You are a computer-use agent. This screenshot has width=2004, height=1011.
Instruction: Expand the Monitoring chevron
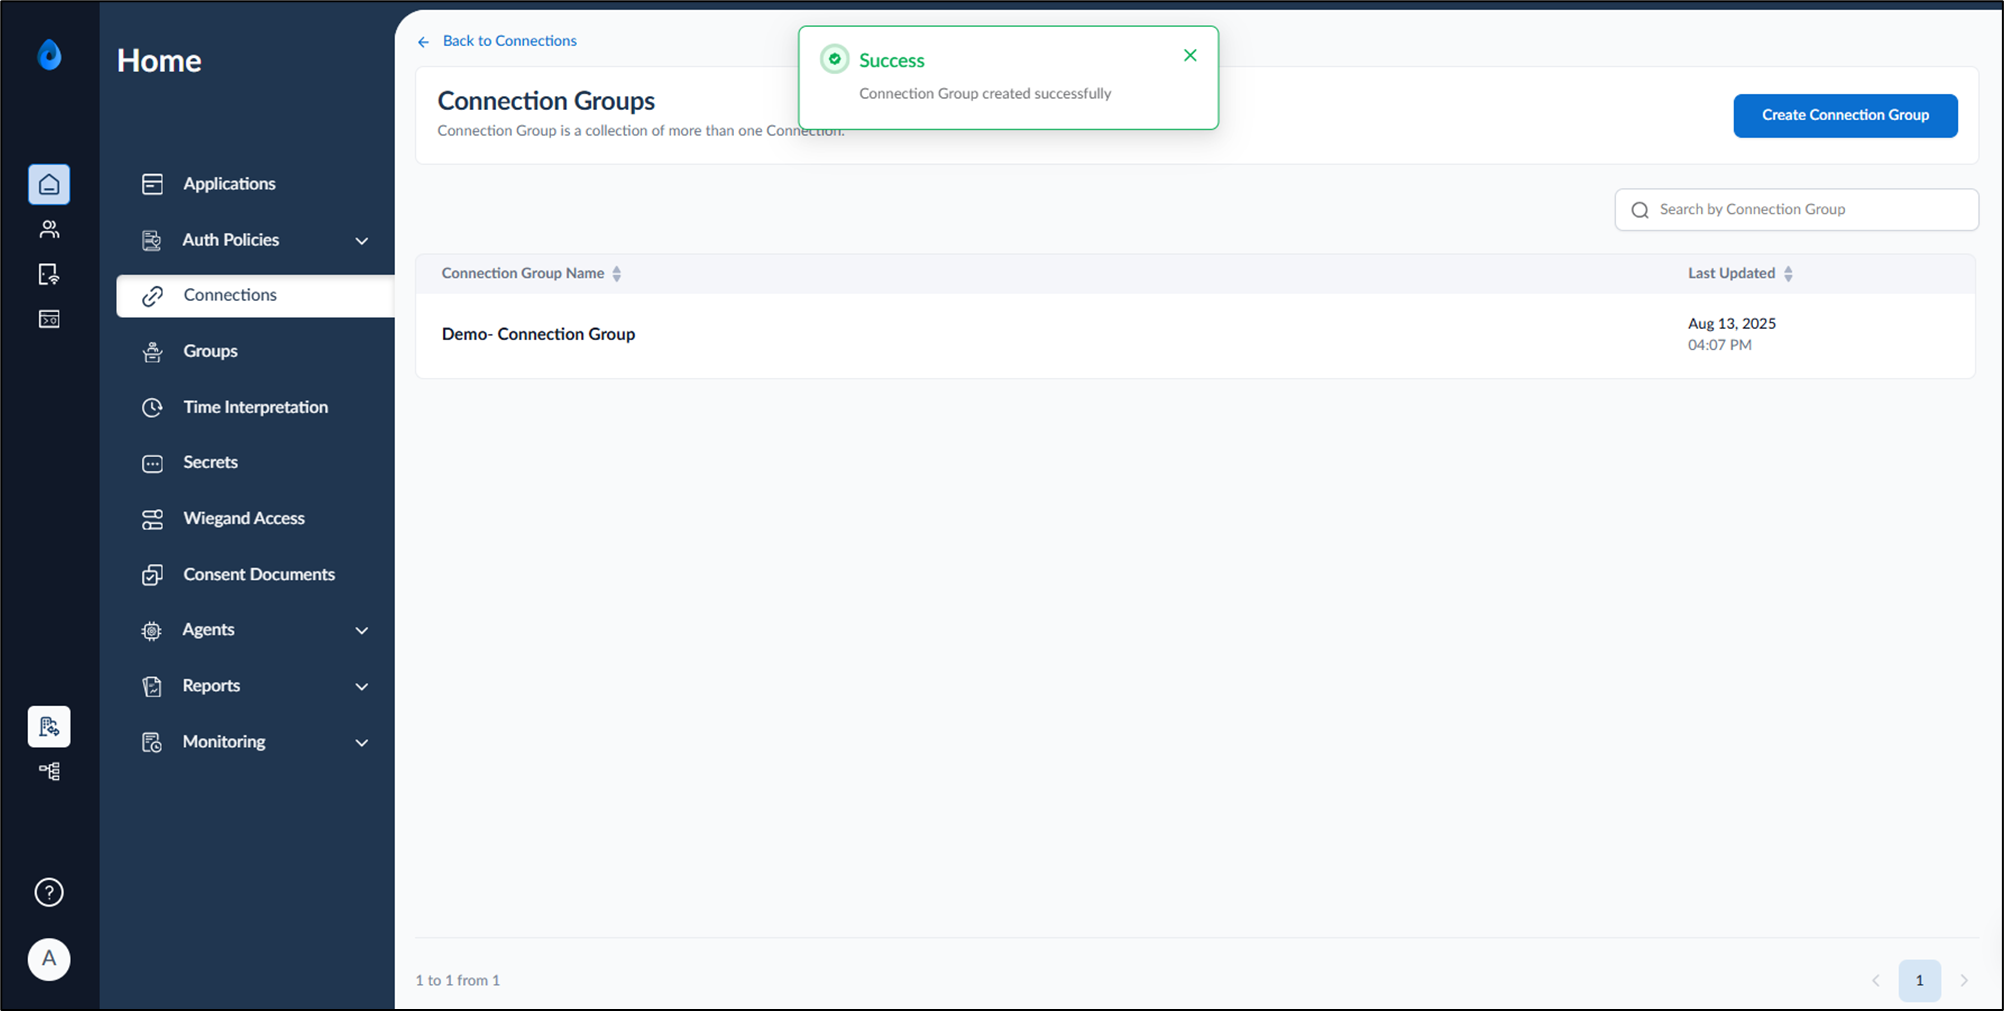(362, 743)
